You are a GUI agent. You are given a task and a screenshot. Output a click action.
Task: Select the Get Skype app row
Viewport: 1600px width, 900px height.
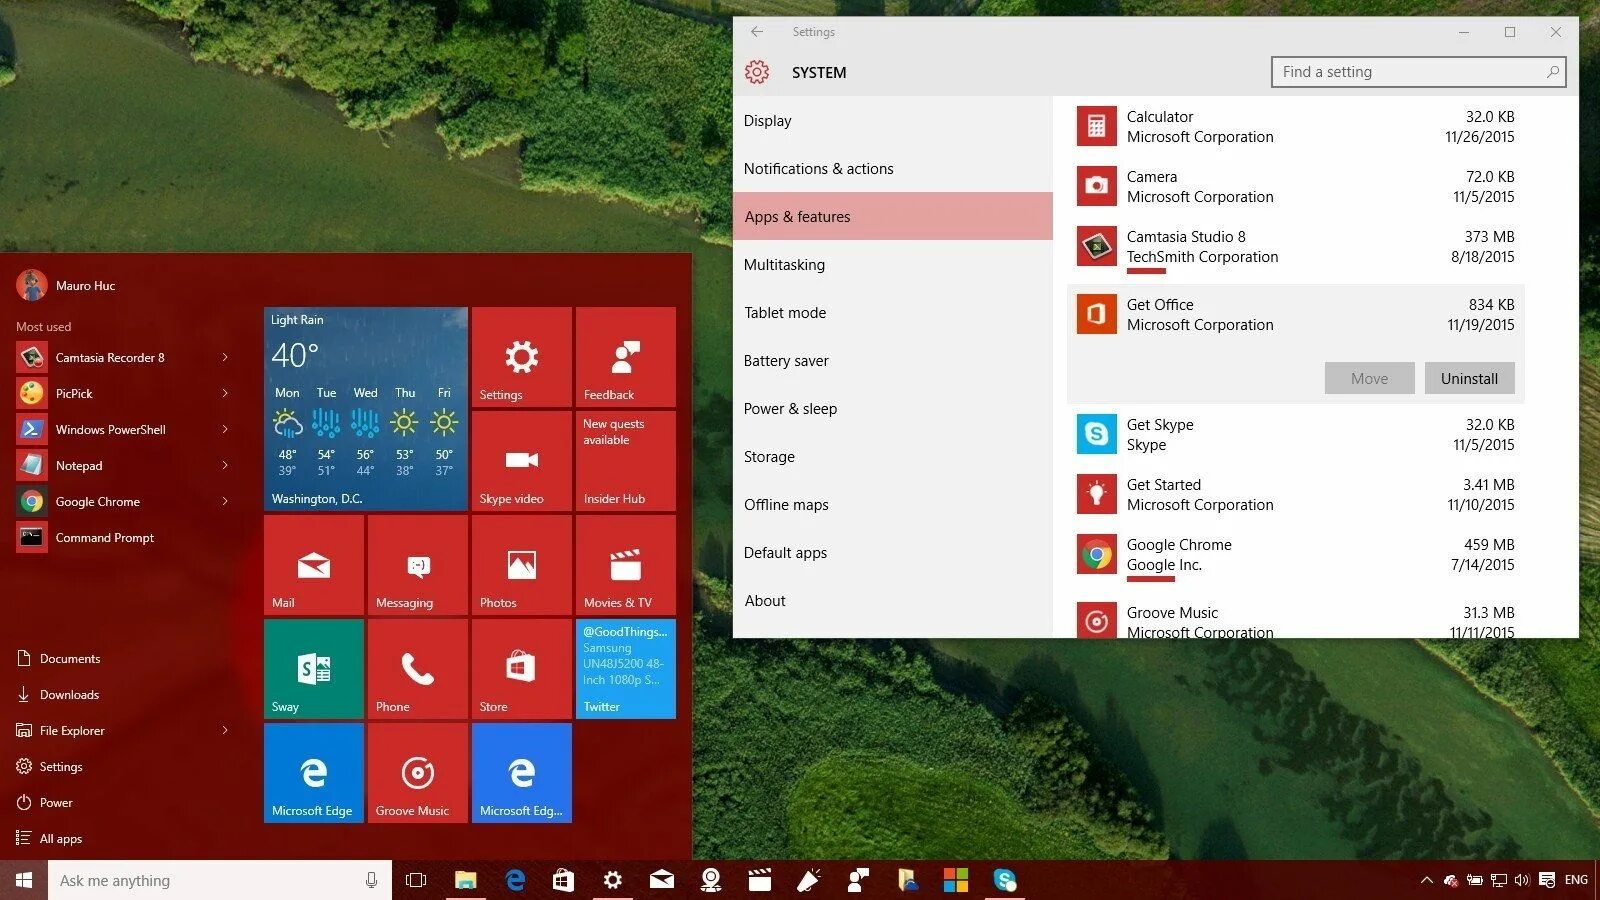coord(1296,434)
